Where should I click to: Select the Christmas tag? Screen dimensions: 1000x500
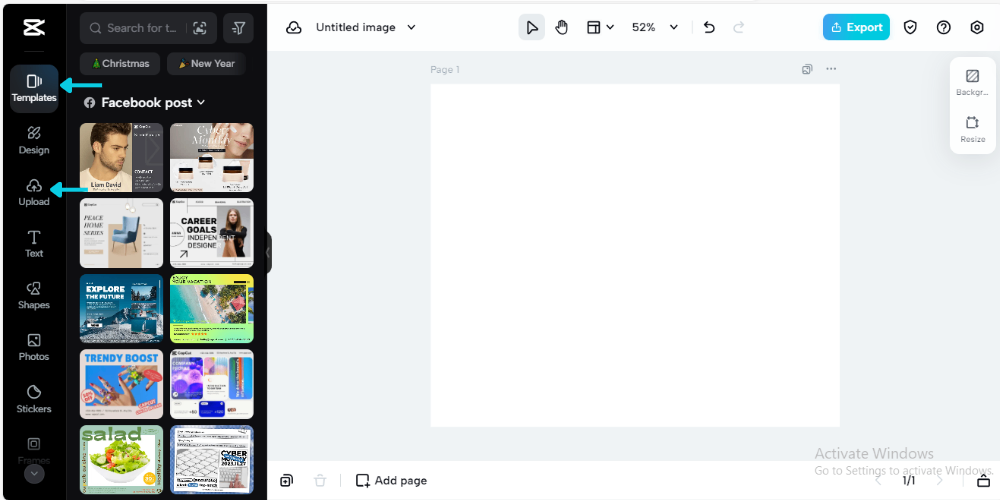(119, 64)
